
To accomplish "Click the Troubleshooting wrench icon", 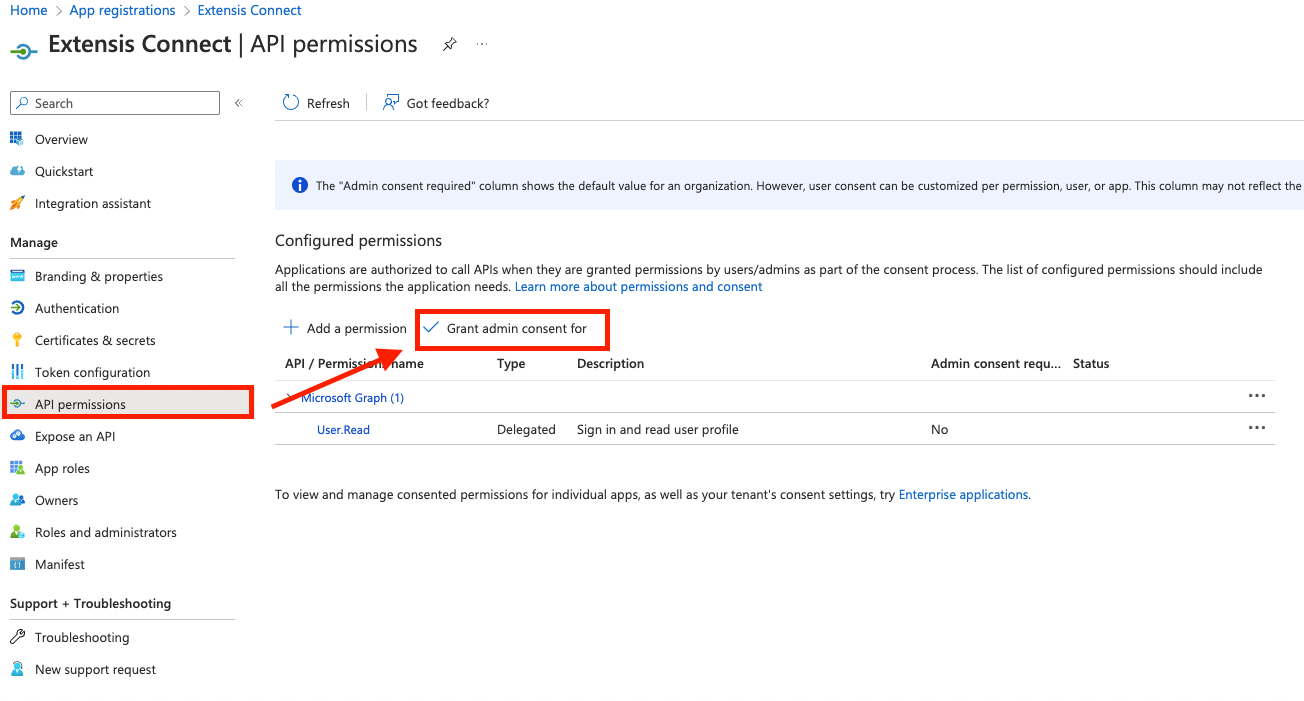I will tap(17, 637).
